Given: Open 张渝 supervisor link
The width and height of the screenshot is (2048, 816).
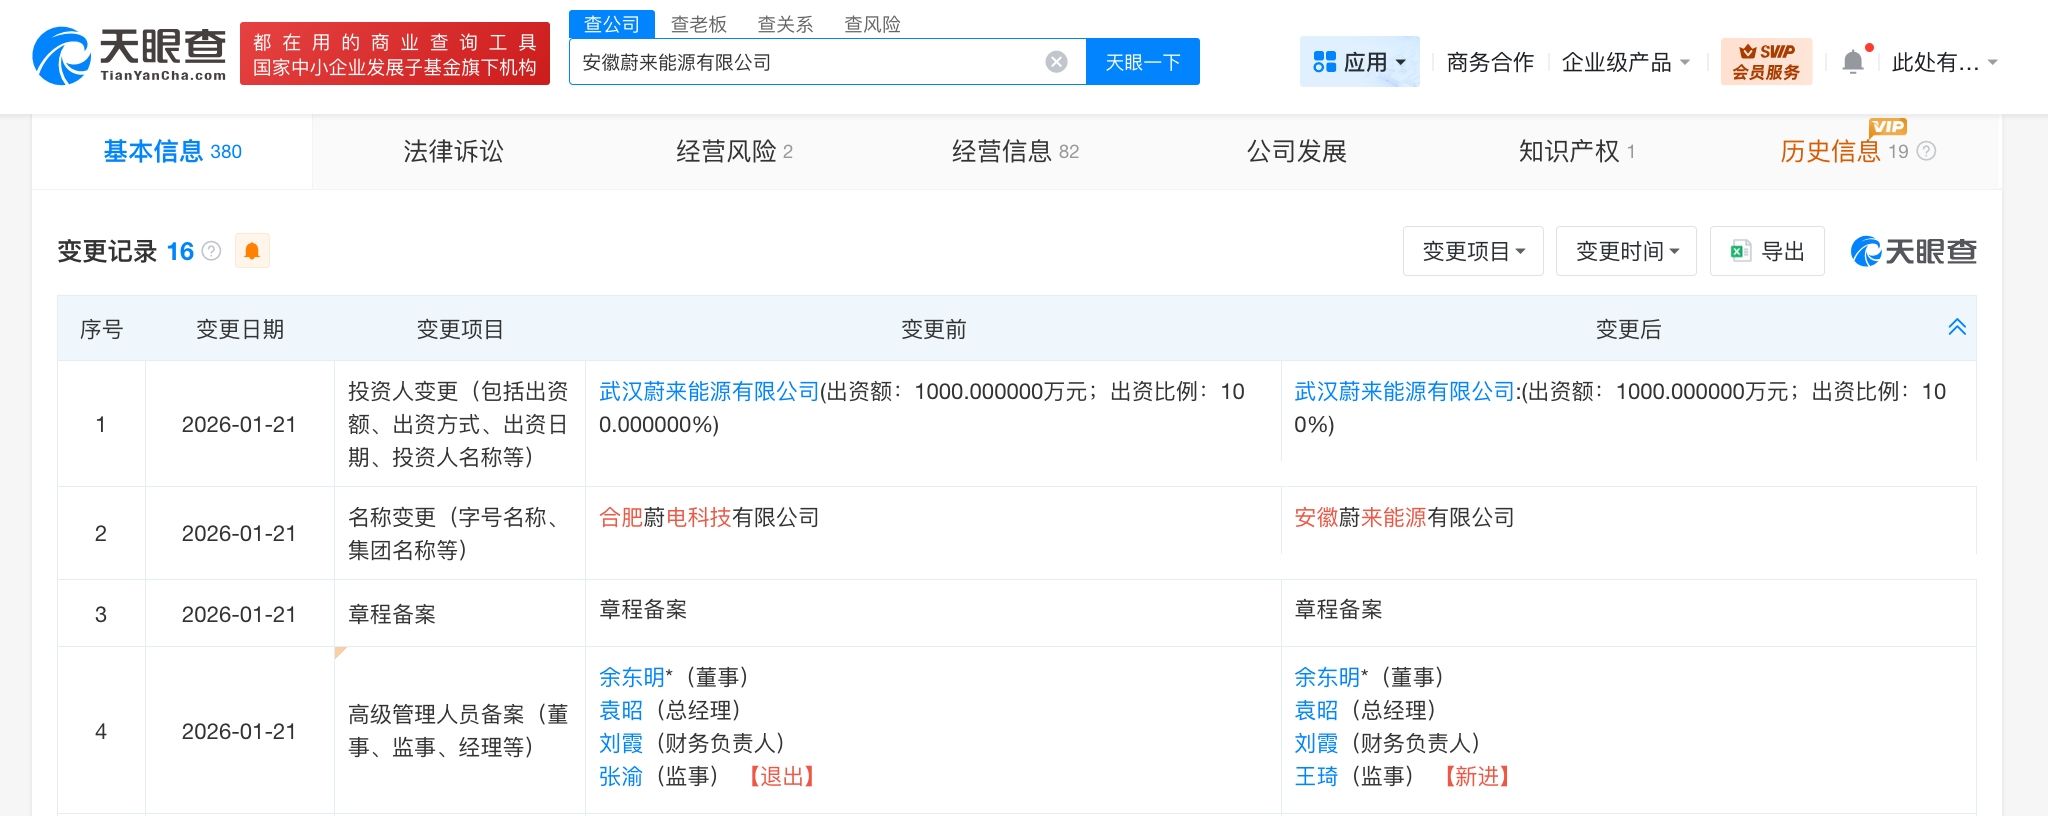Looking at the screenshot, I should [621, 776].
